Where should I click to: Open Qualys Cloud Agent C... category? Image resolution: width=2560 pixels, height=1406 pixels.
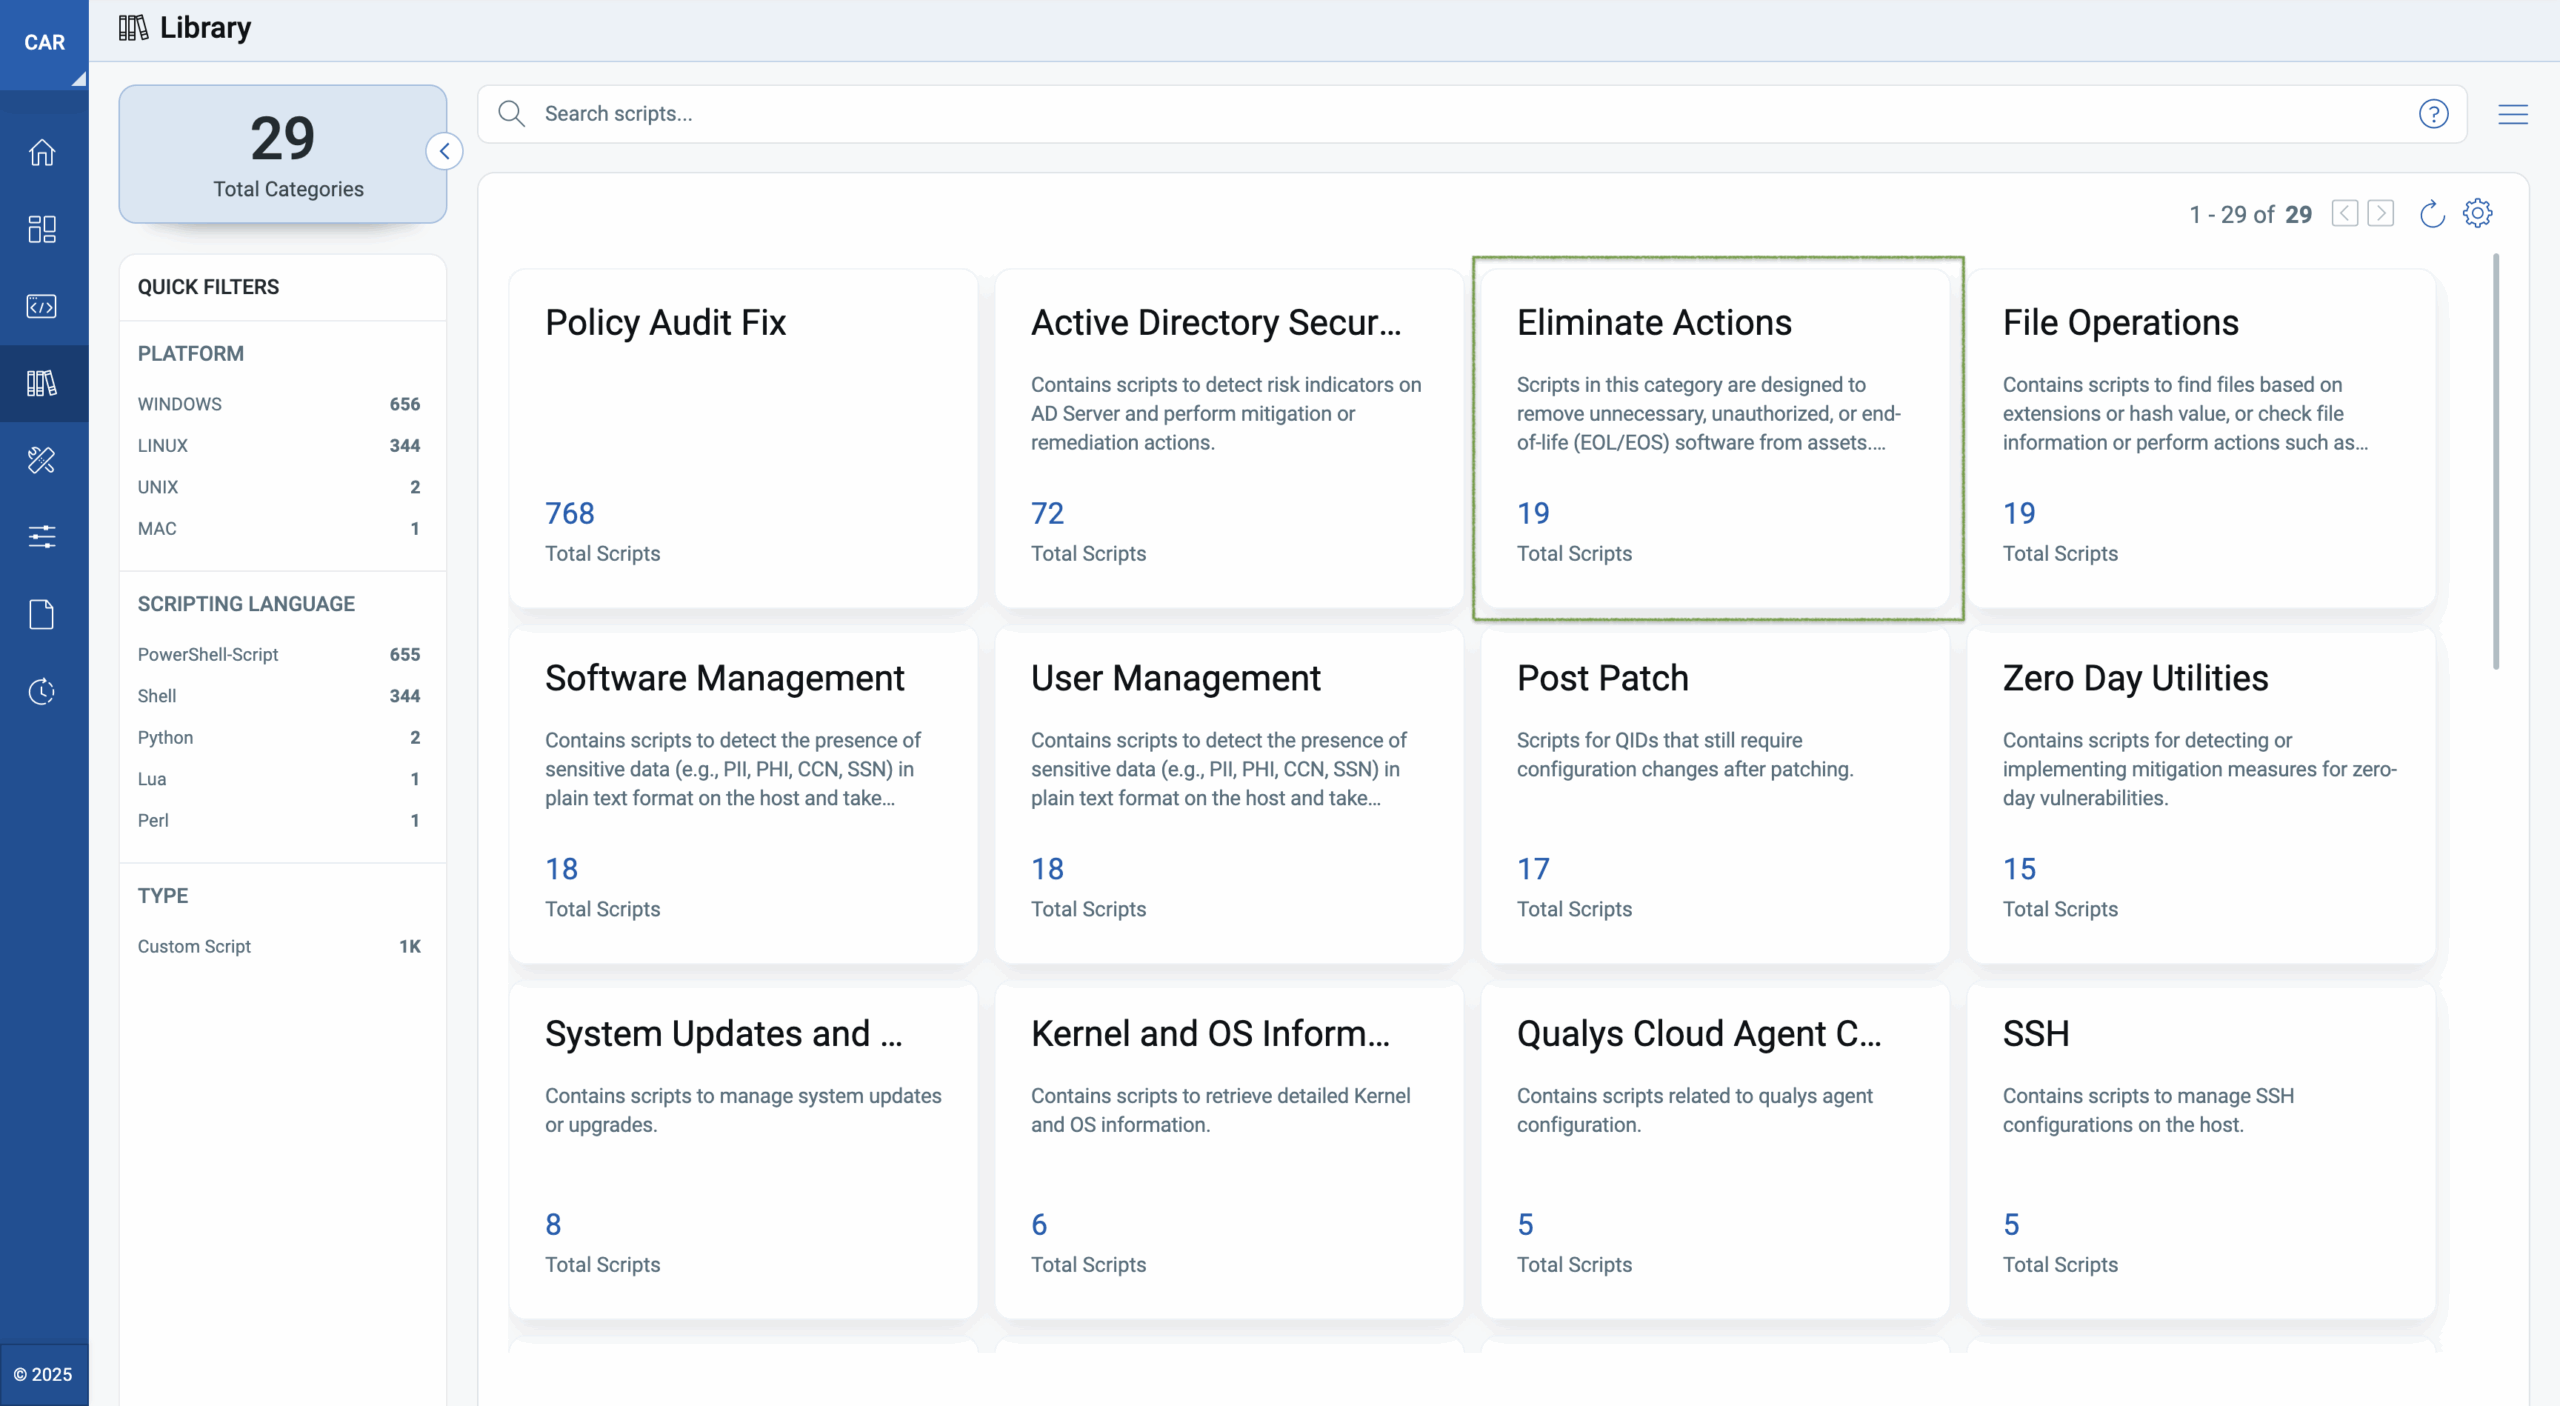[x=1715, y=1150]
